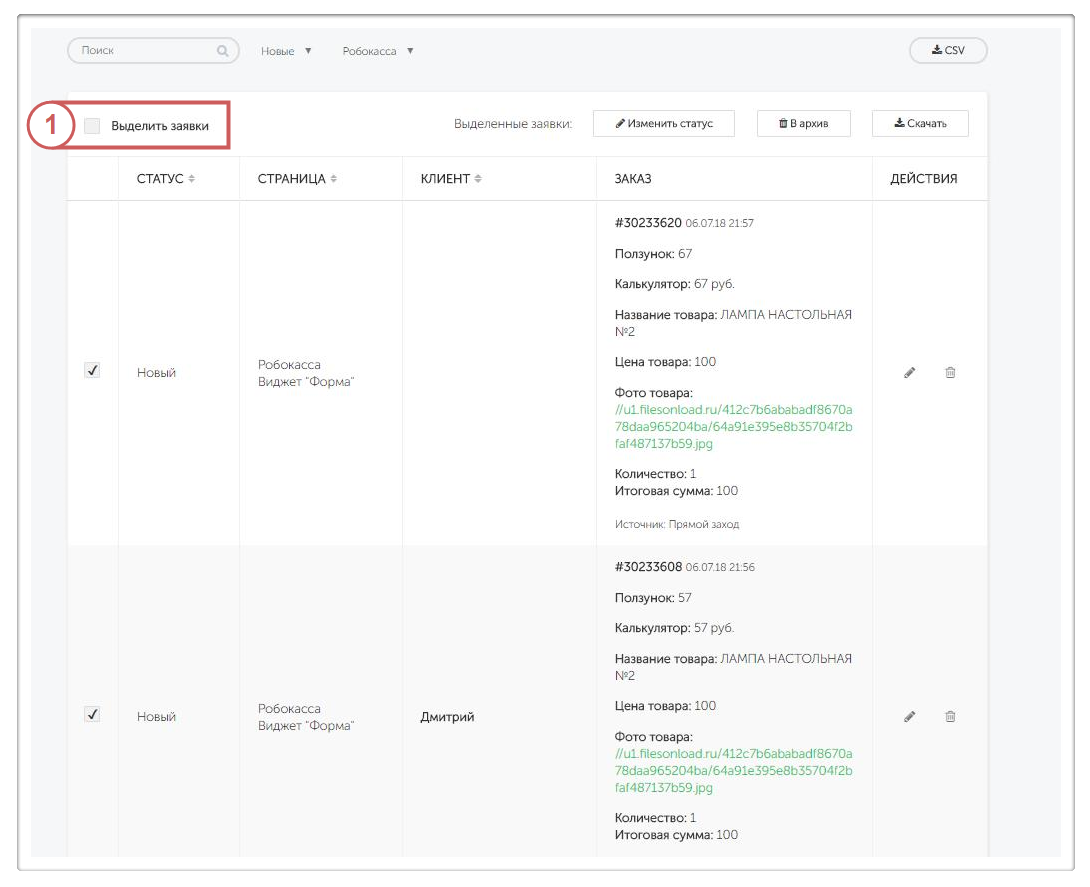
Task: Uncheck the checkbox for order #30233620
Action: 92,371
